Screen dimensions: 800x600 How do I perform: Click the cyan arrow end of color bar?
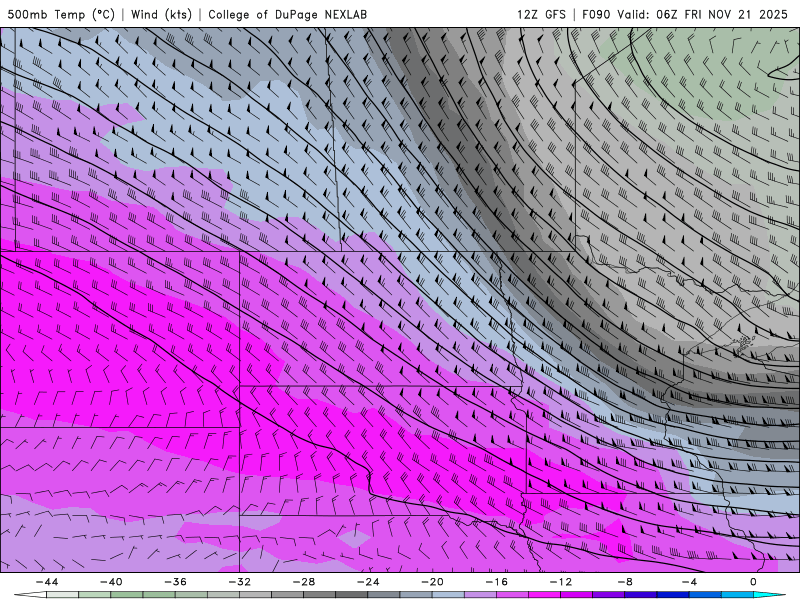[769, 595]
